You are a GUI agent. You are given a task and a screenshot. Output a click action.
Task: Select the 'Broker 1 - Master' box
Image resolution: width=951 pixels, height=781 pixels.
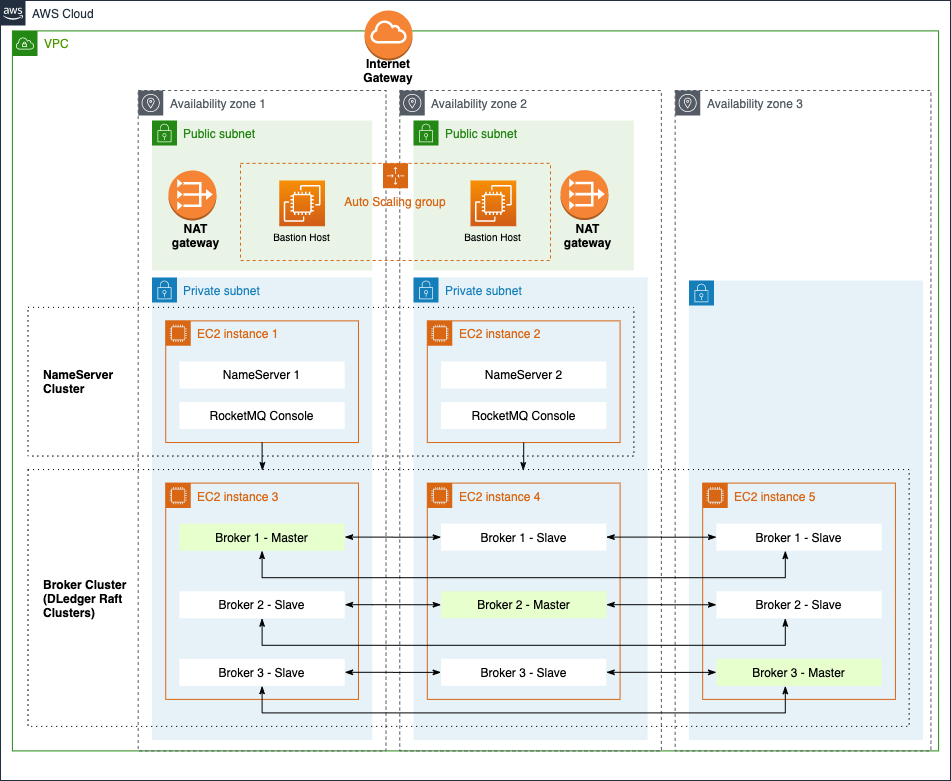point(262,538)
